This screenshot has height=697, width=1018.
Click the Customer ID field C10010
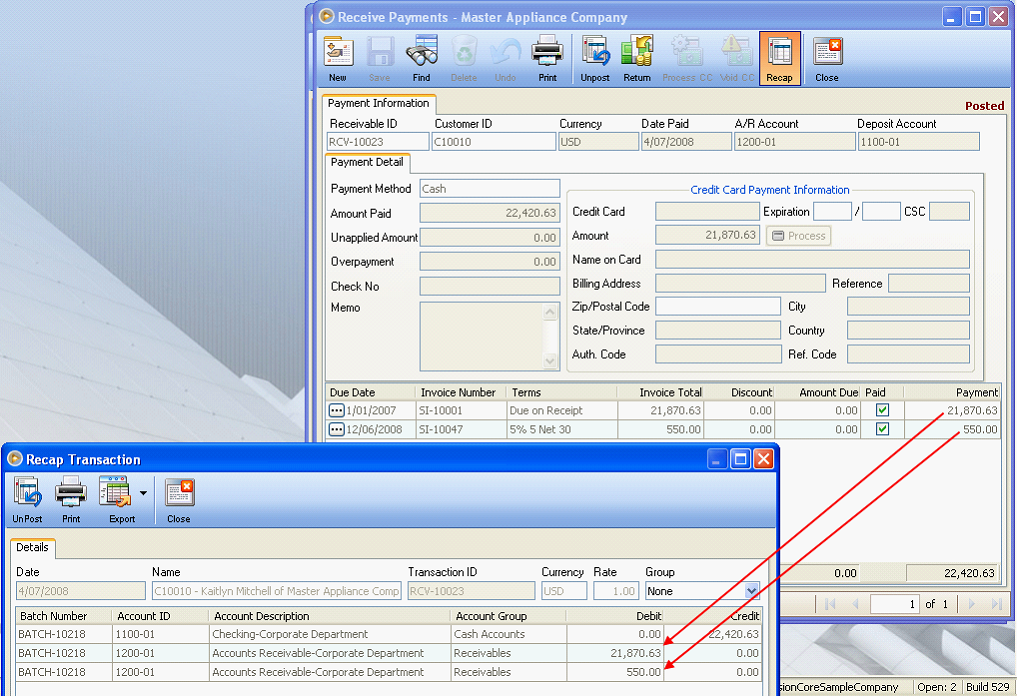tap(493, 141)
